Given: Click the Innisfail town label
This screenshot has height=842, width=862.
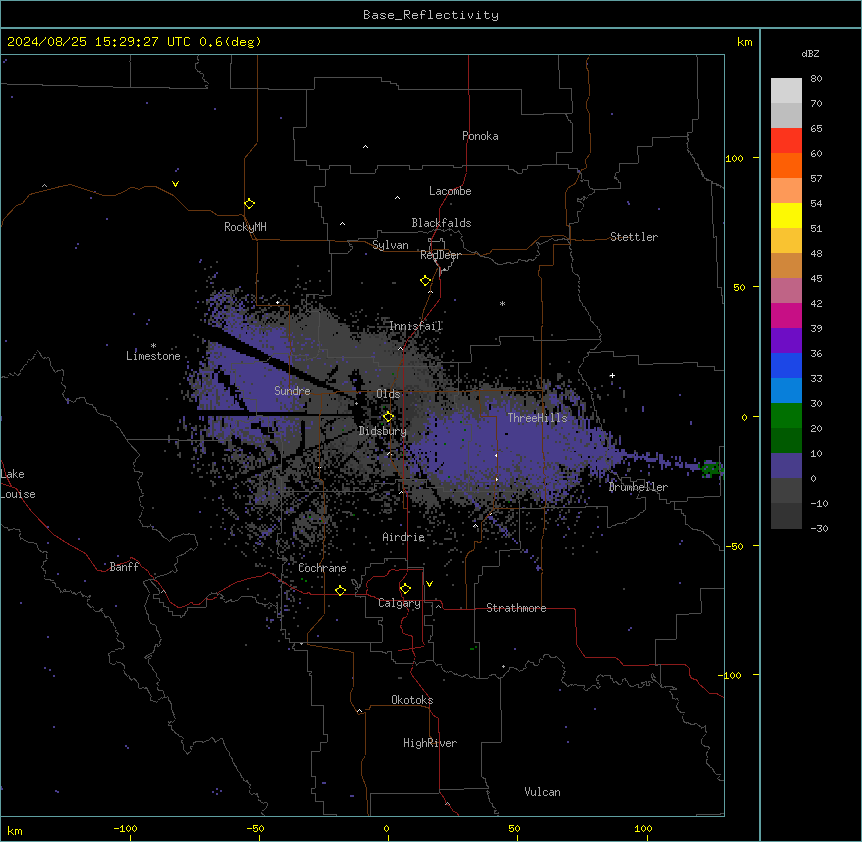Looking at the screenshot, I should (416, 326).
